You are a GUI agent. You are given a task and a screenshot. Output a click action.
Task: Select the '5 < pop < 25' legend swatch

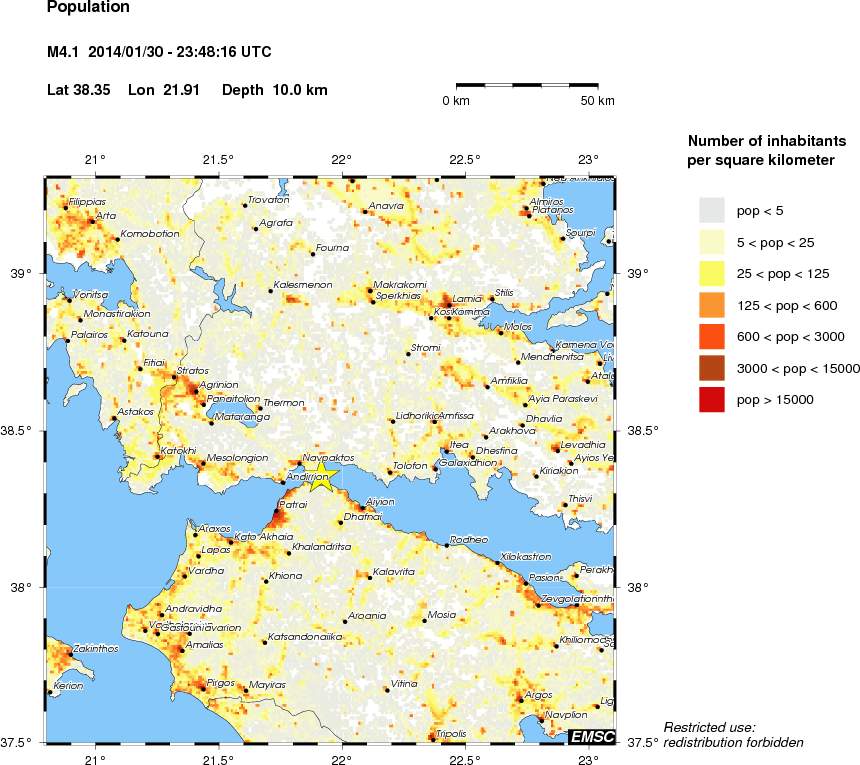click(x=711, y=241)
